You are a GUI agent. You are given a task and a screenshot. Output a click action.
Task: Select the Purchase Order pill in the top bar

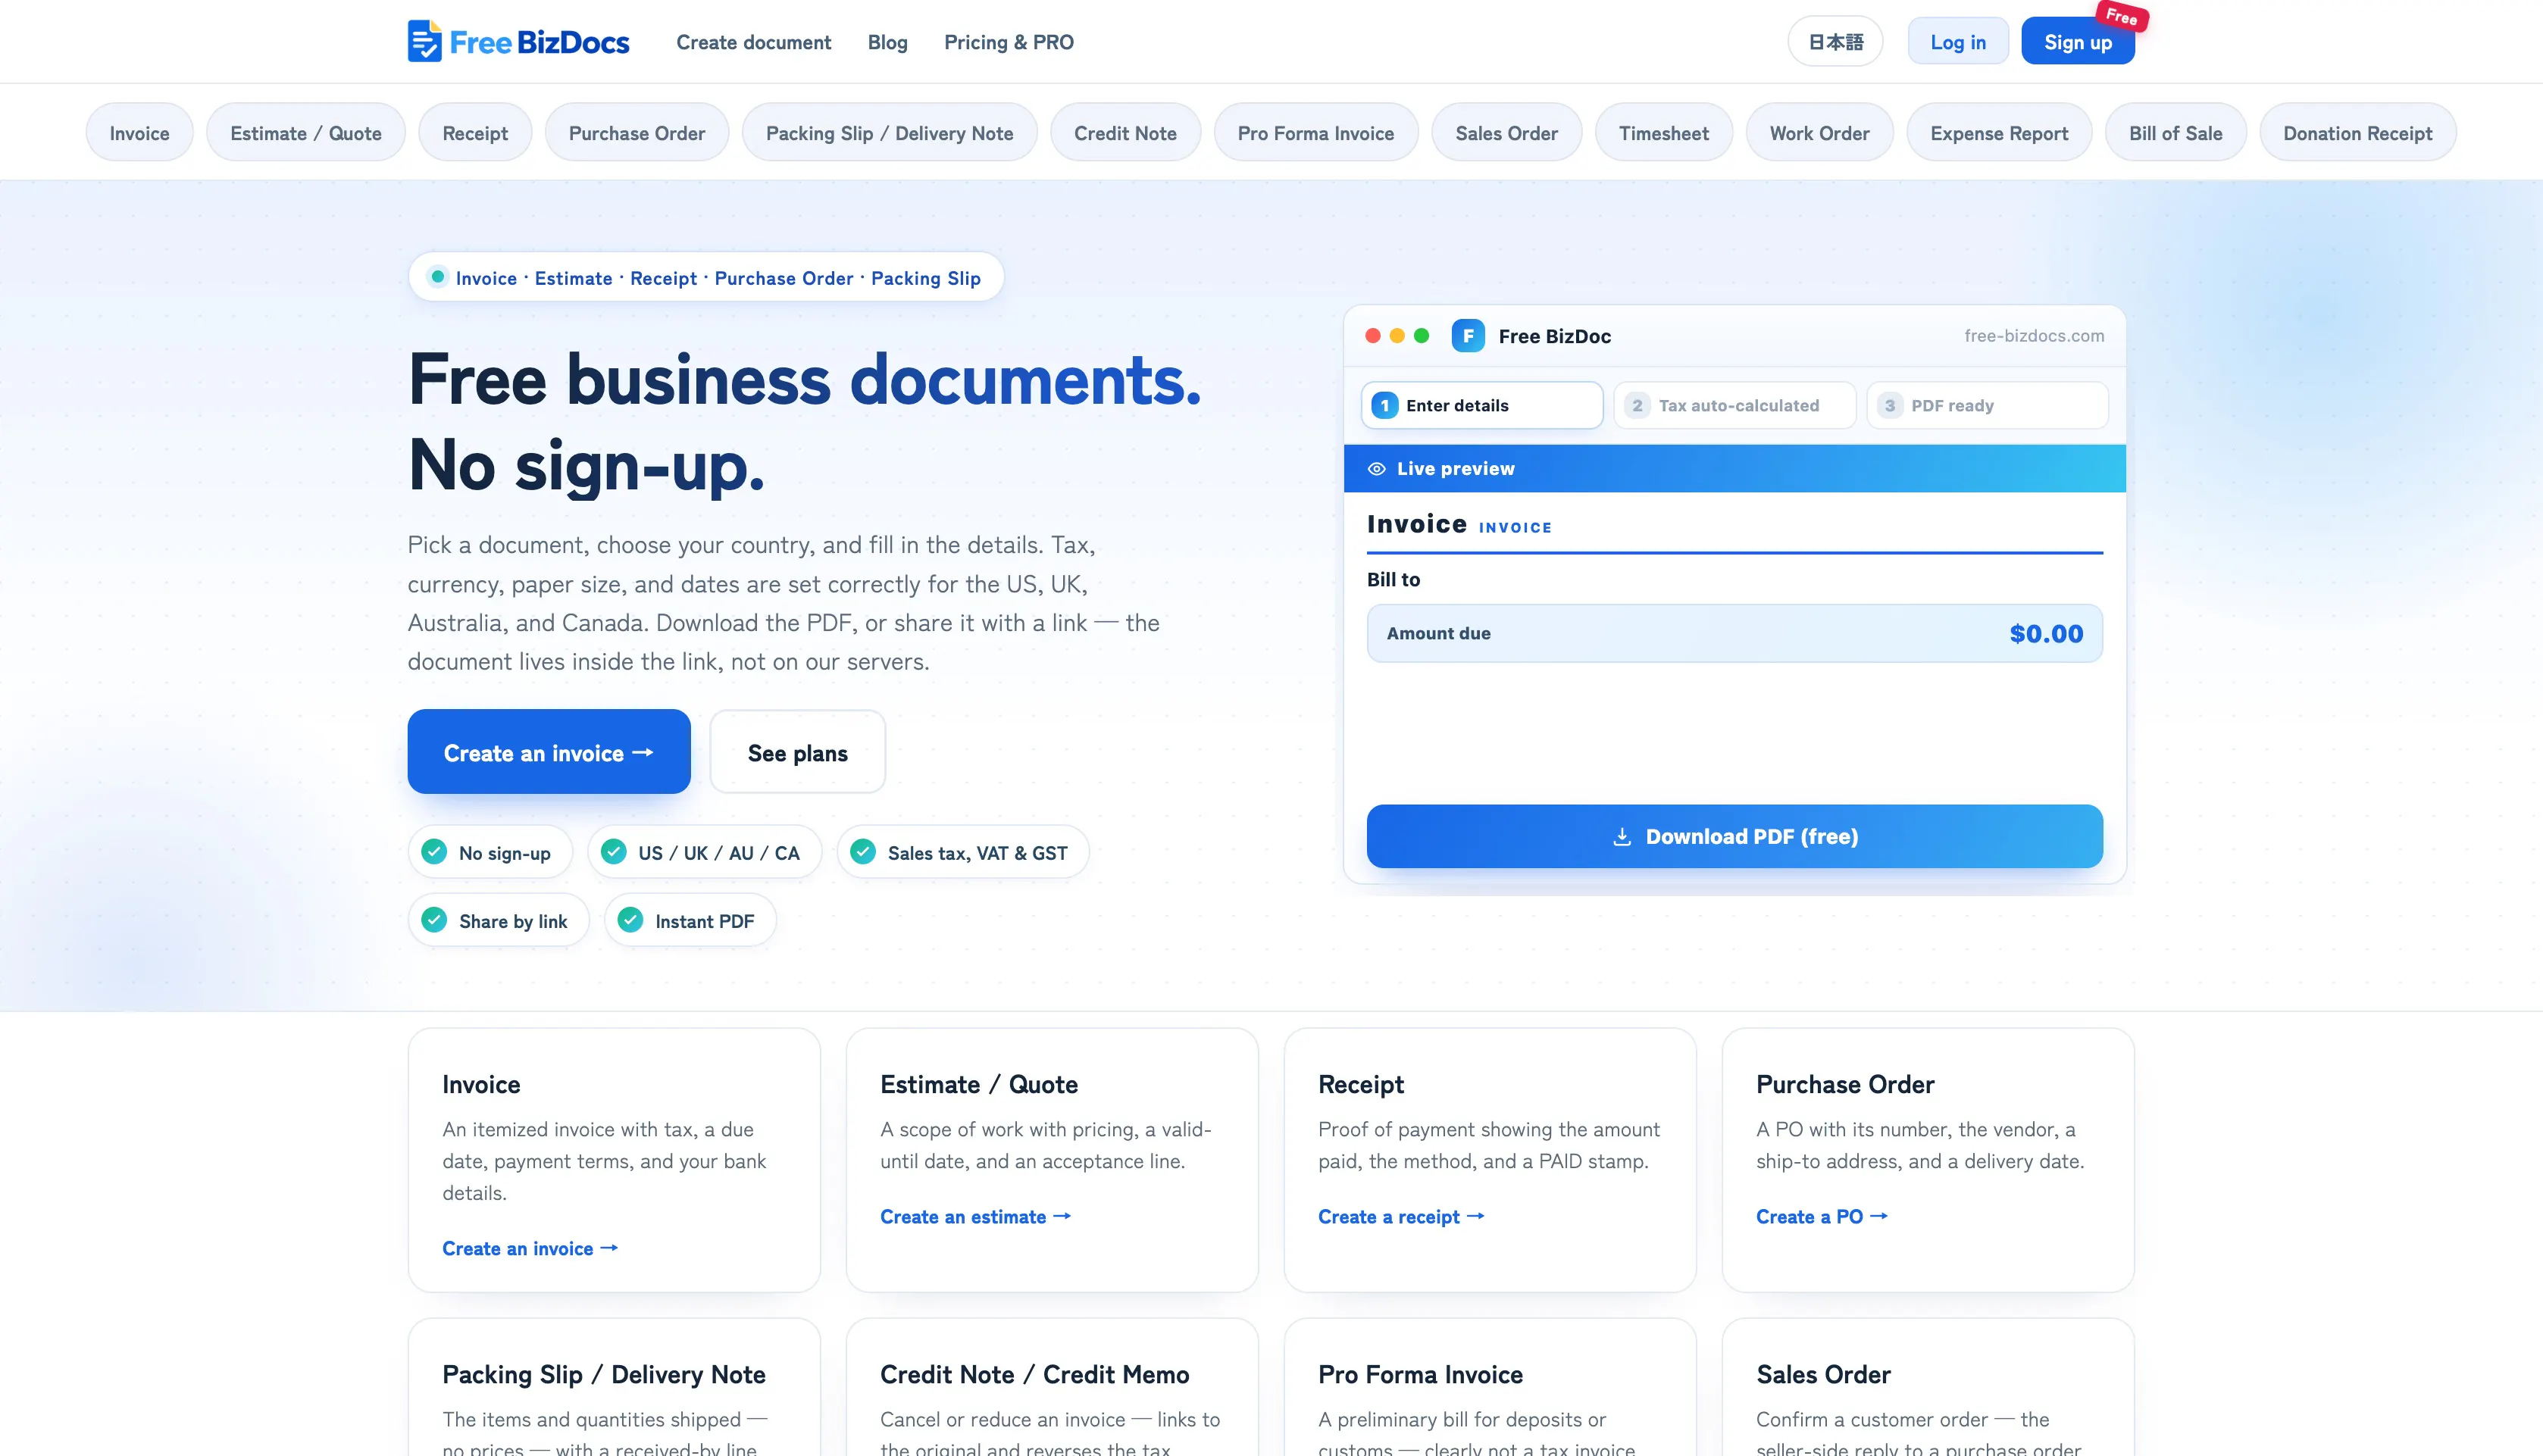636,133
